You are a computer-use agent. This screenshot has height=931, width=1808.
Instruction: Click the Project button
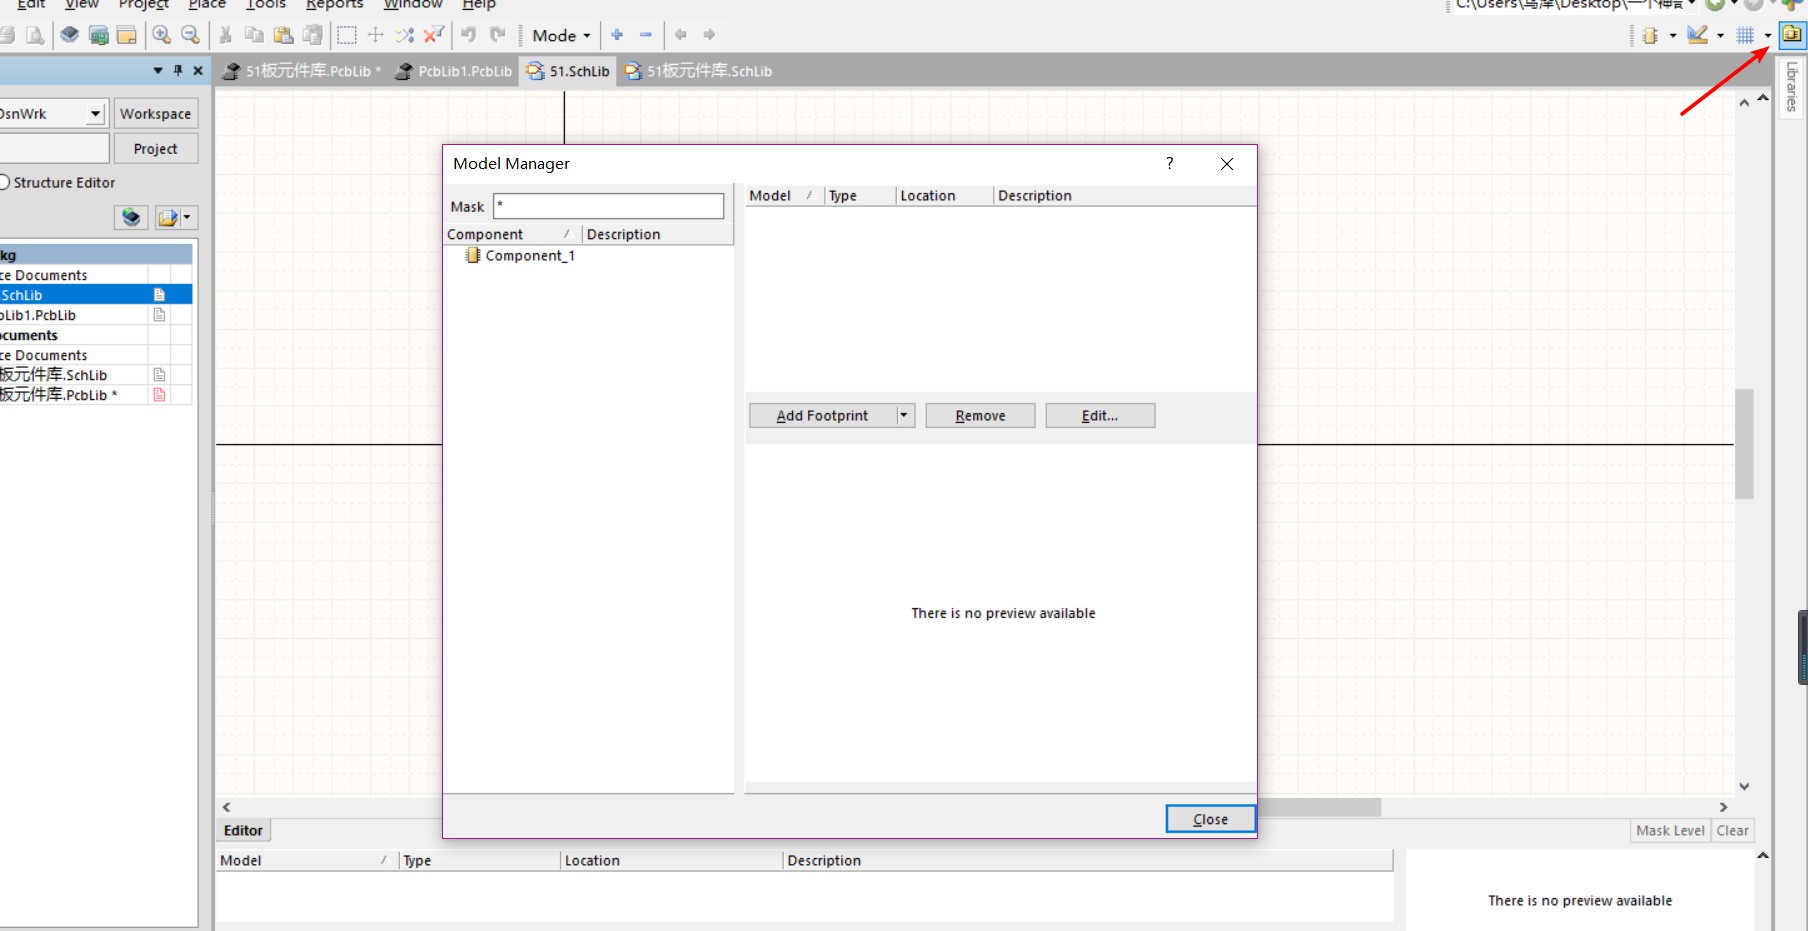point(155,148)
